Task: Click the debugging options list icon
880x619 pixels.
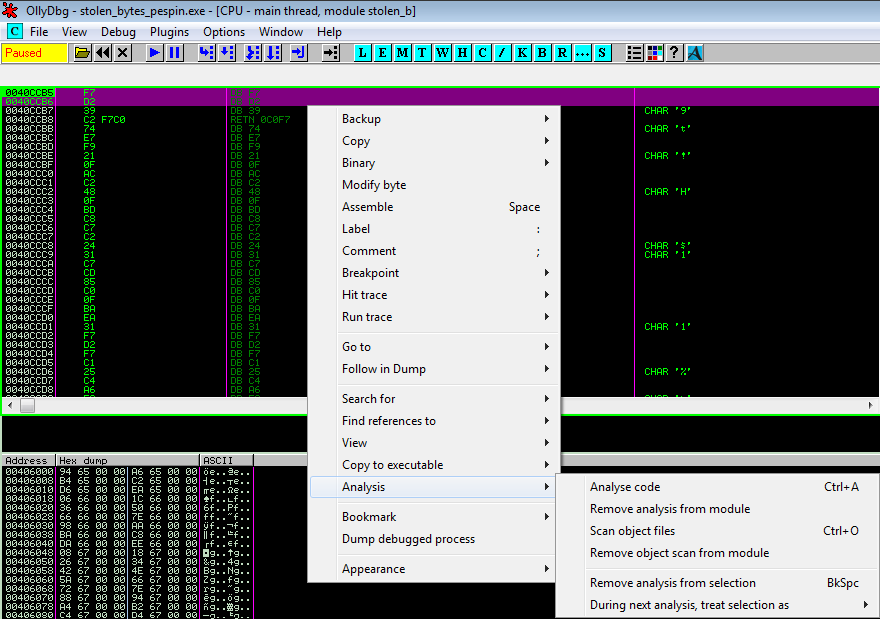Action: 634,53
